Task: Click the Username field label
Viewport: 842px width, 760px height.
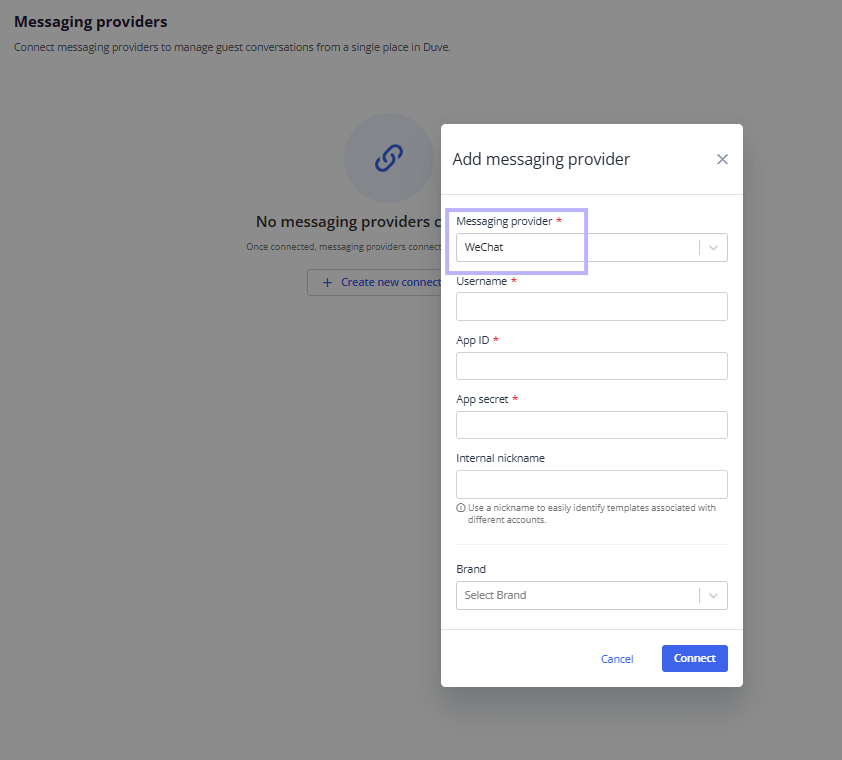Action: 481,281
